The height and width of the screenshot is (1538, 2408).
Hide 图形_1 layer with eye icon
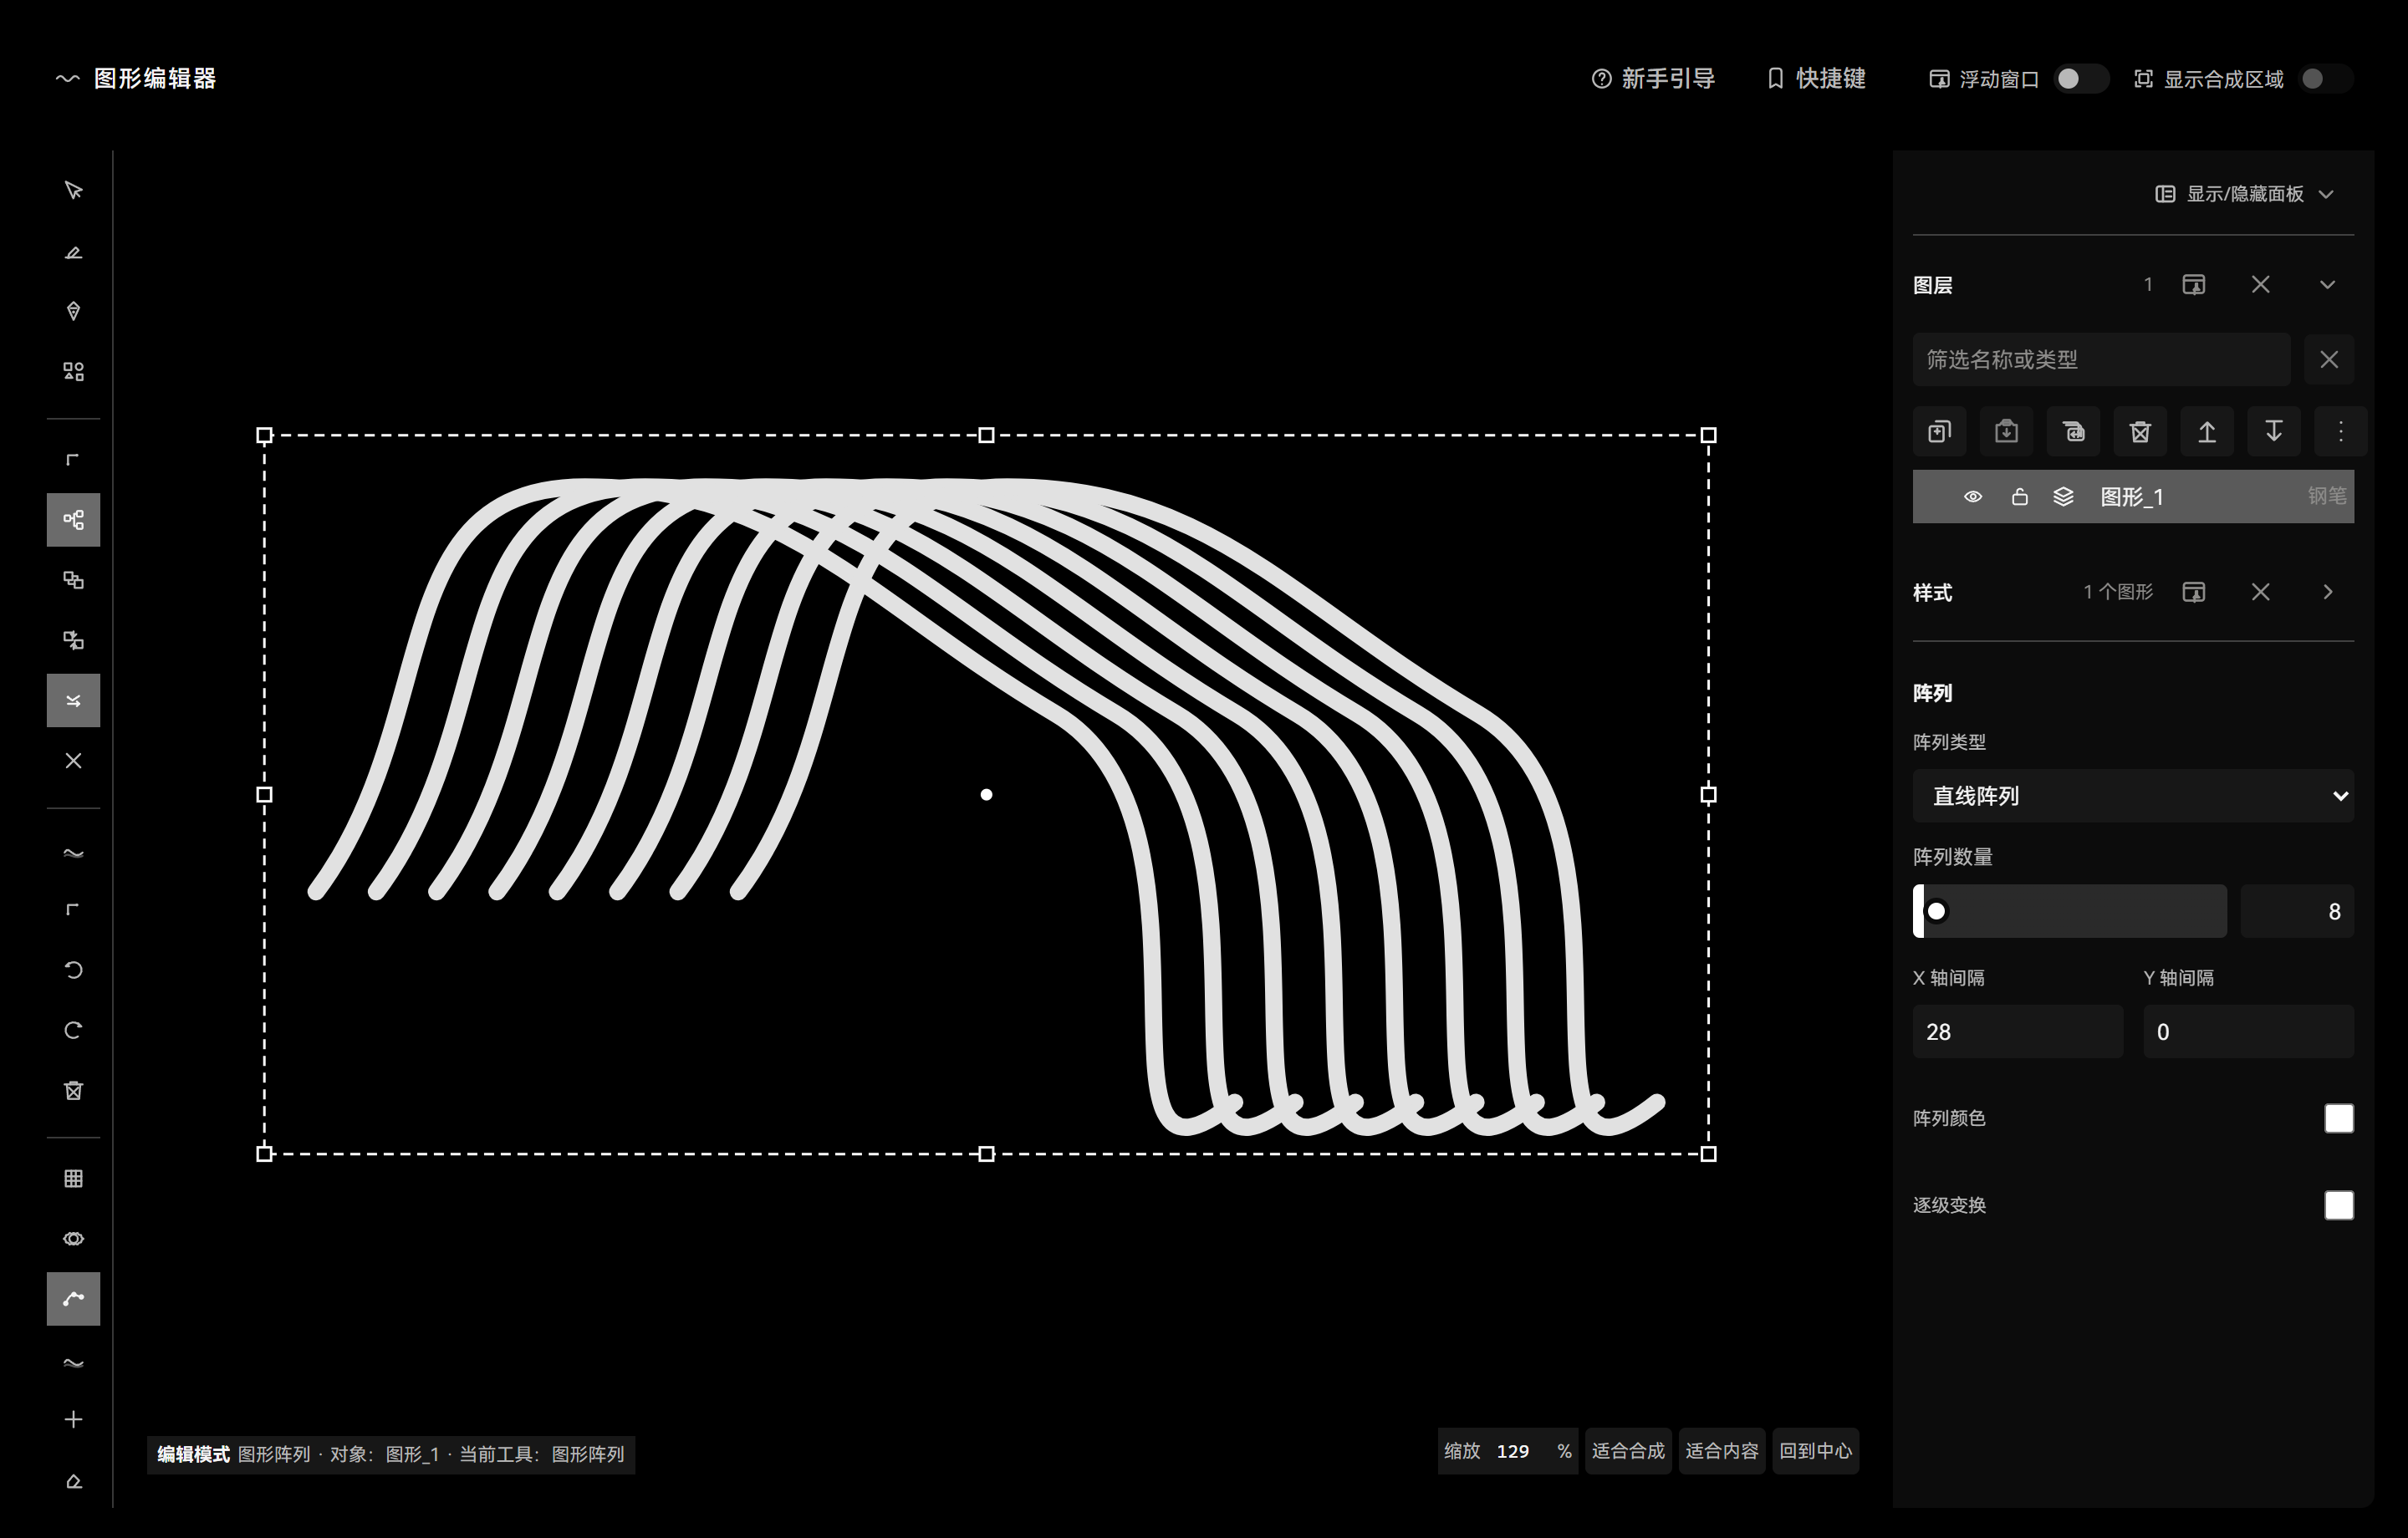(x=1973, y=497)
